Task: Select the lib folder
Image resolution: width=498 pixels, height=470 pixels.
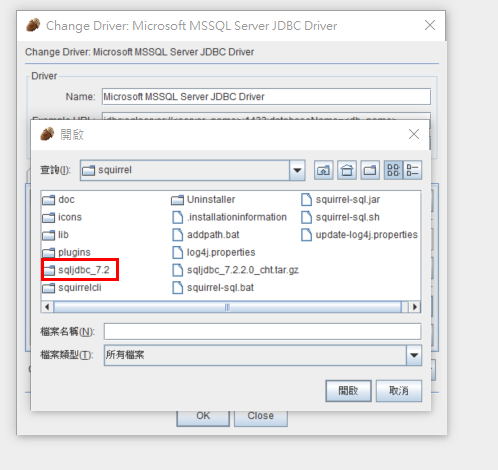Action: tap(56, 235)
